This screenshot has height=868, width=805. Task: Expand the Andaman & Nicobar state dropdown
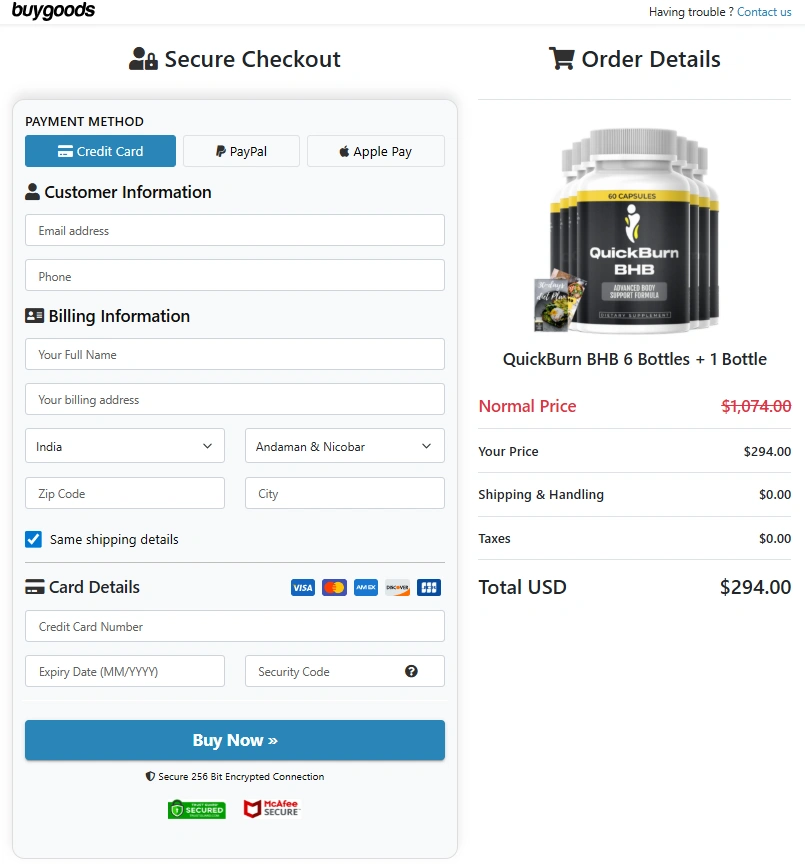[344, 446]
